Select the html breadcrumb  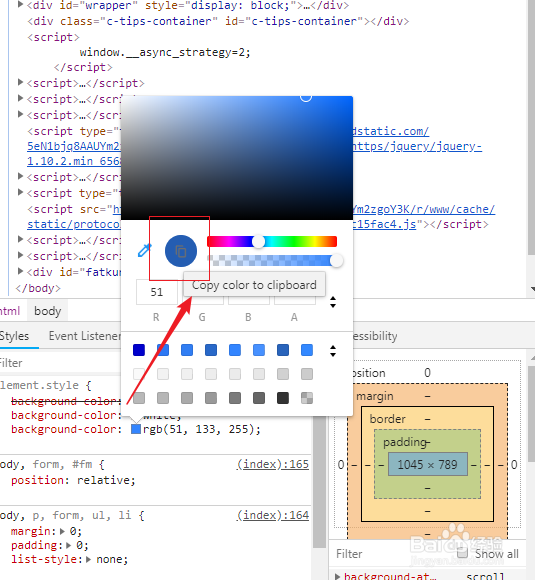10,311
